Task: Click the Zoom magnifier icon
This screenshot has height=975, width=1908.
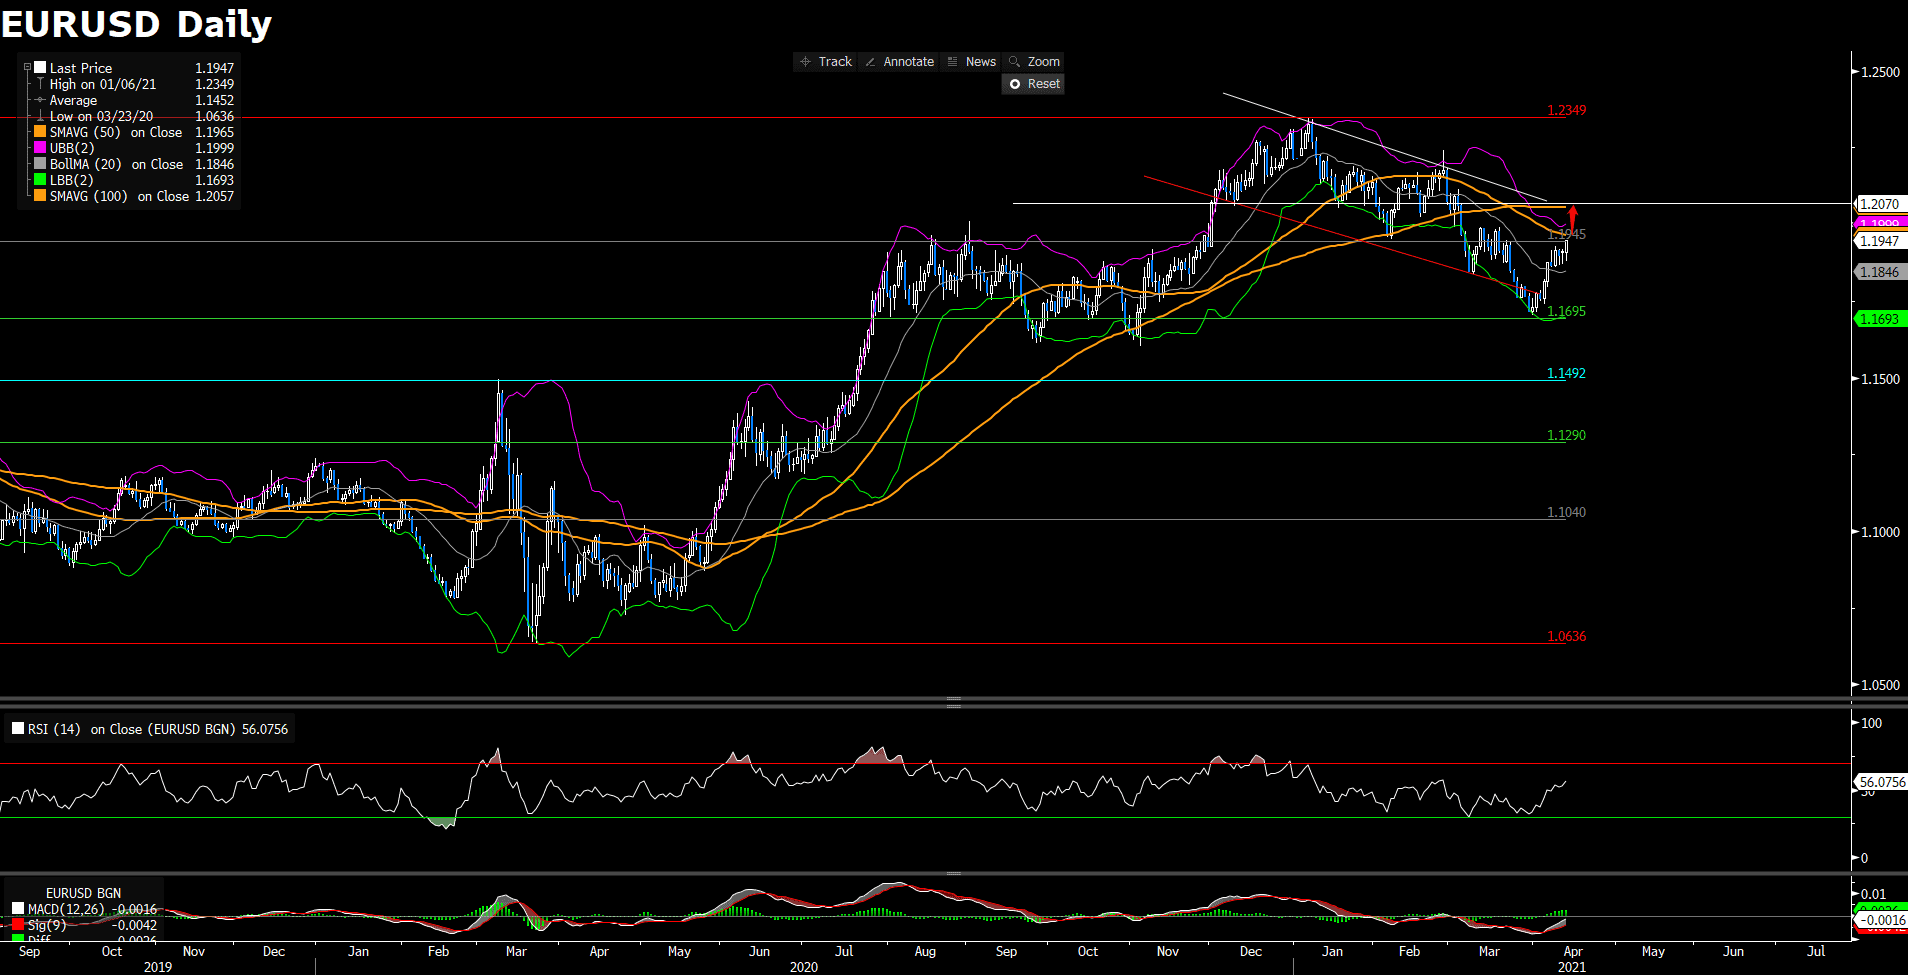Action: 1014,62
